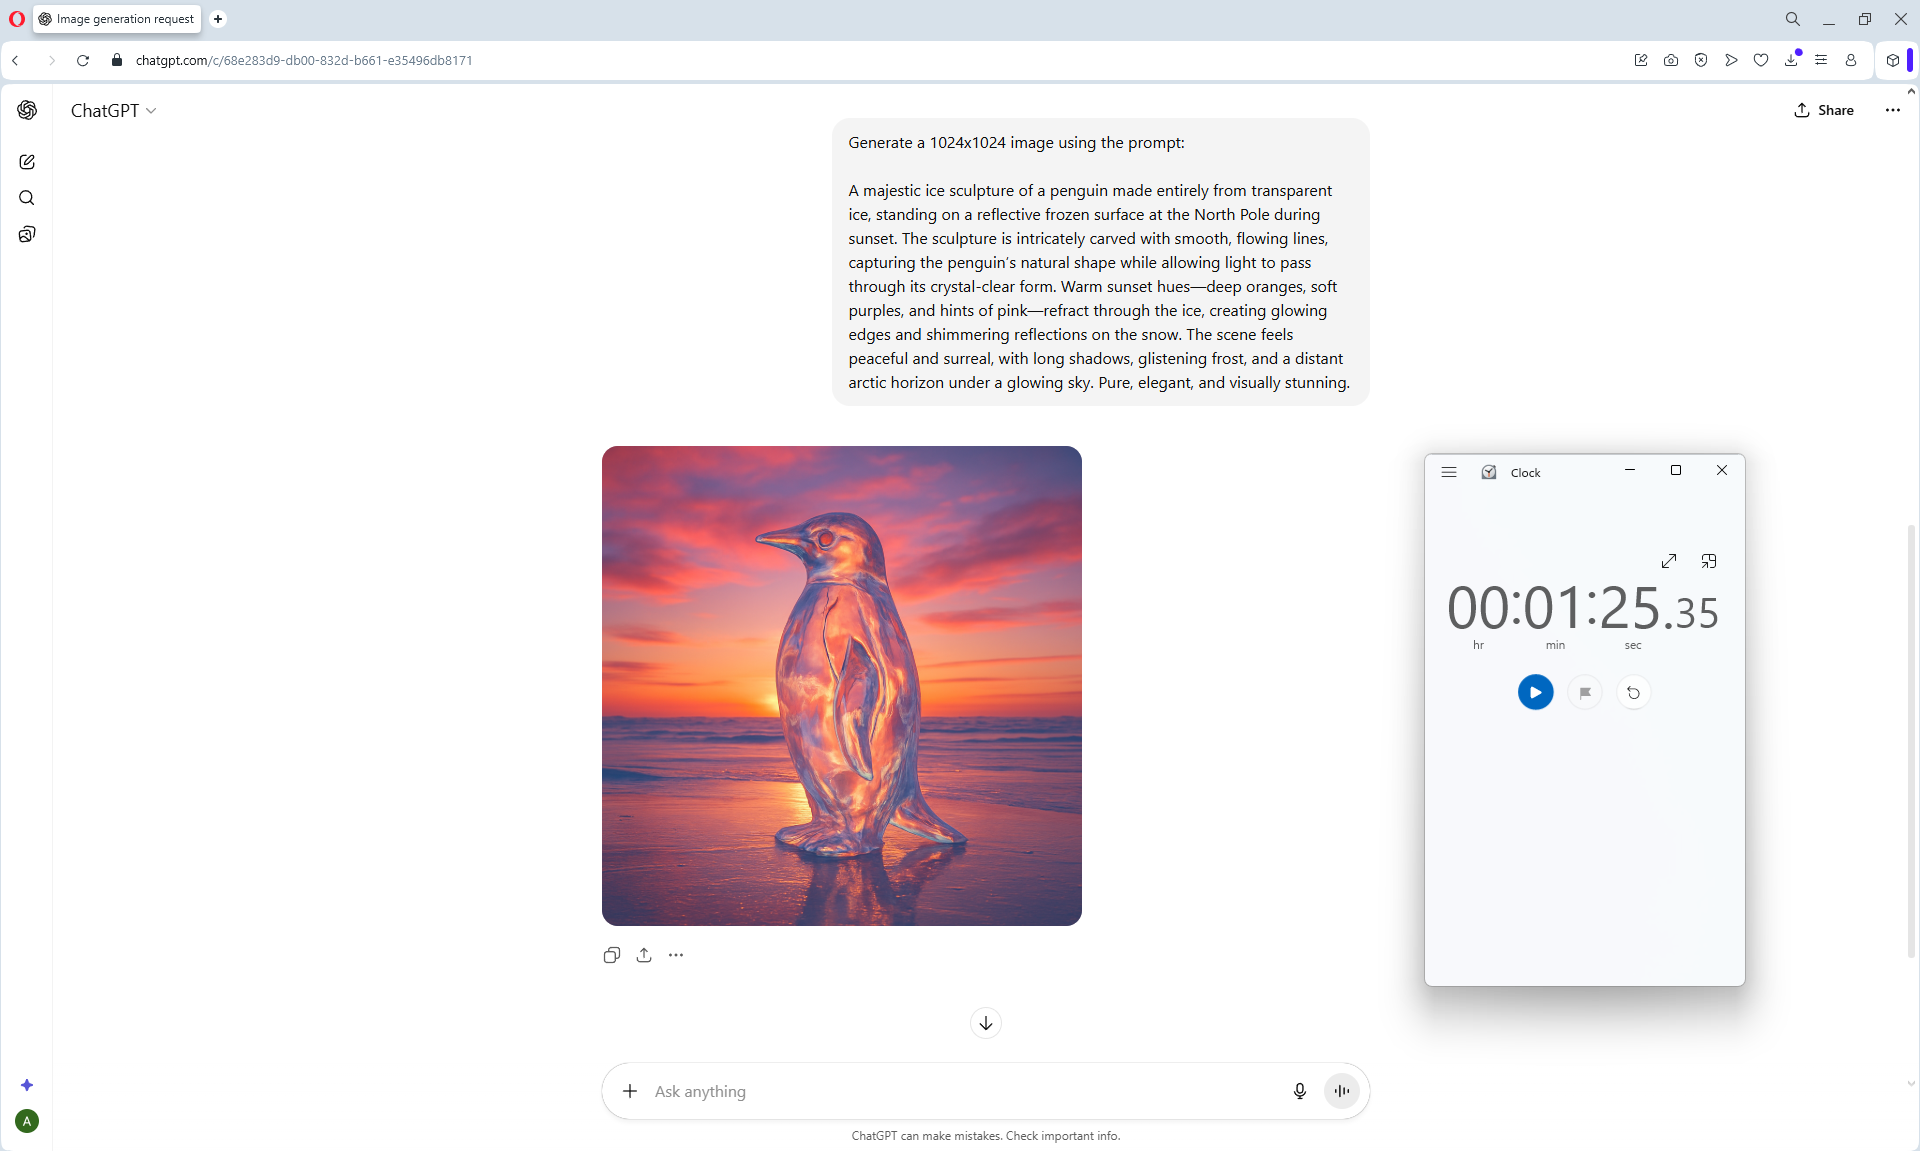Image resolution: width=1920 pixels, height=1151 pixels.
Task: Click the Ask anything input field
Action: click(x=960, y=1091)
